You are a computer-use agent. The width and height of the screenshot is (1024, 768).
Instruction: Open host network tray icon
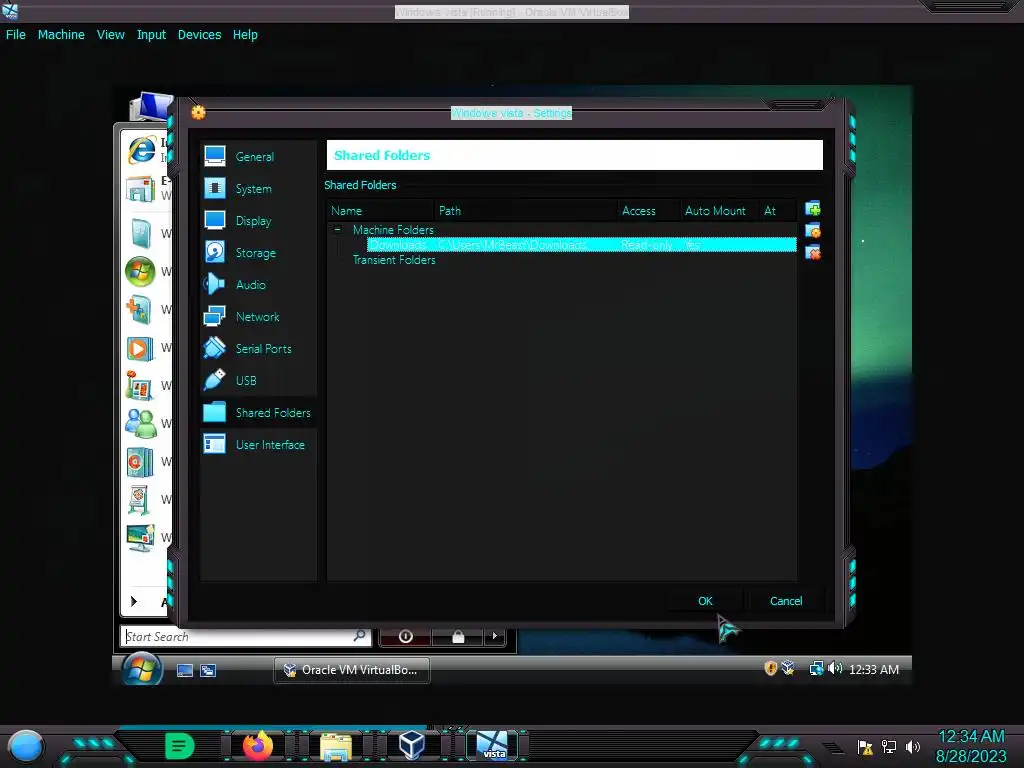889,746
